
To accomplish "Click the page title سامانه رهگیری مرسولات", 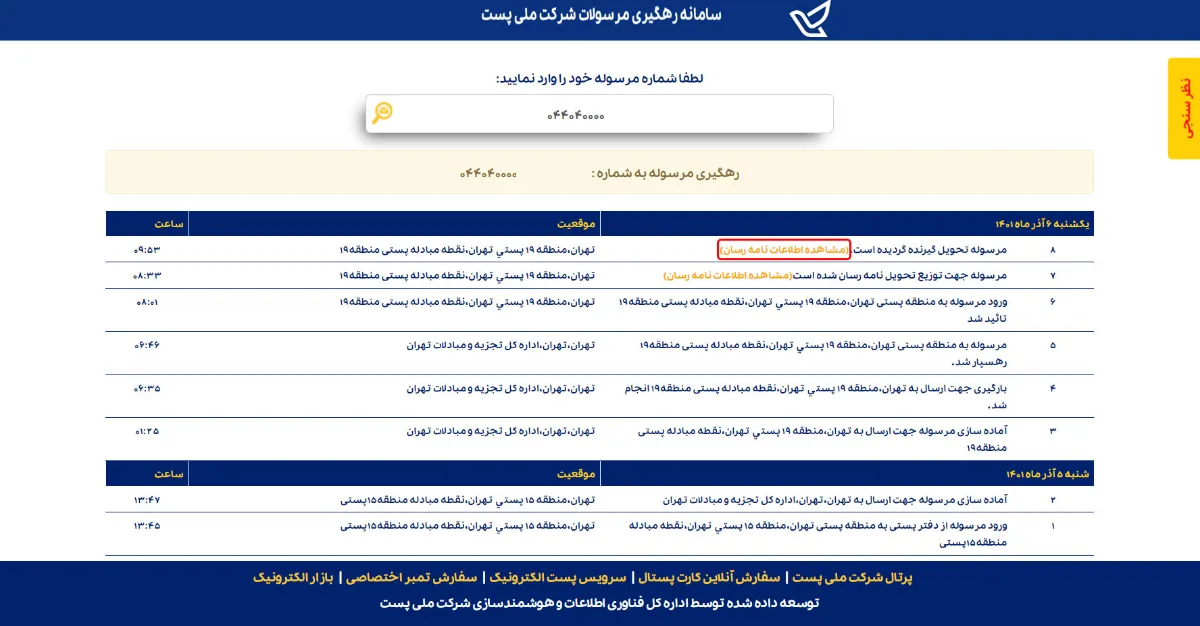I will point(601,16).
